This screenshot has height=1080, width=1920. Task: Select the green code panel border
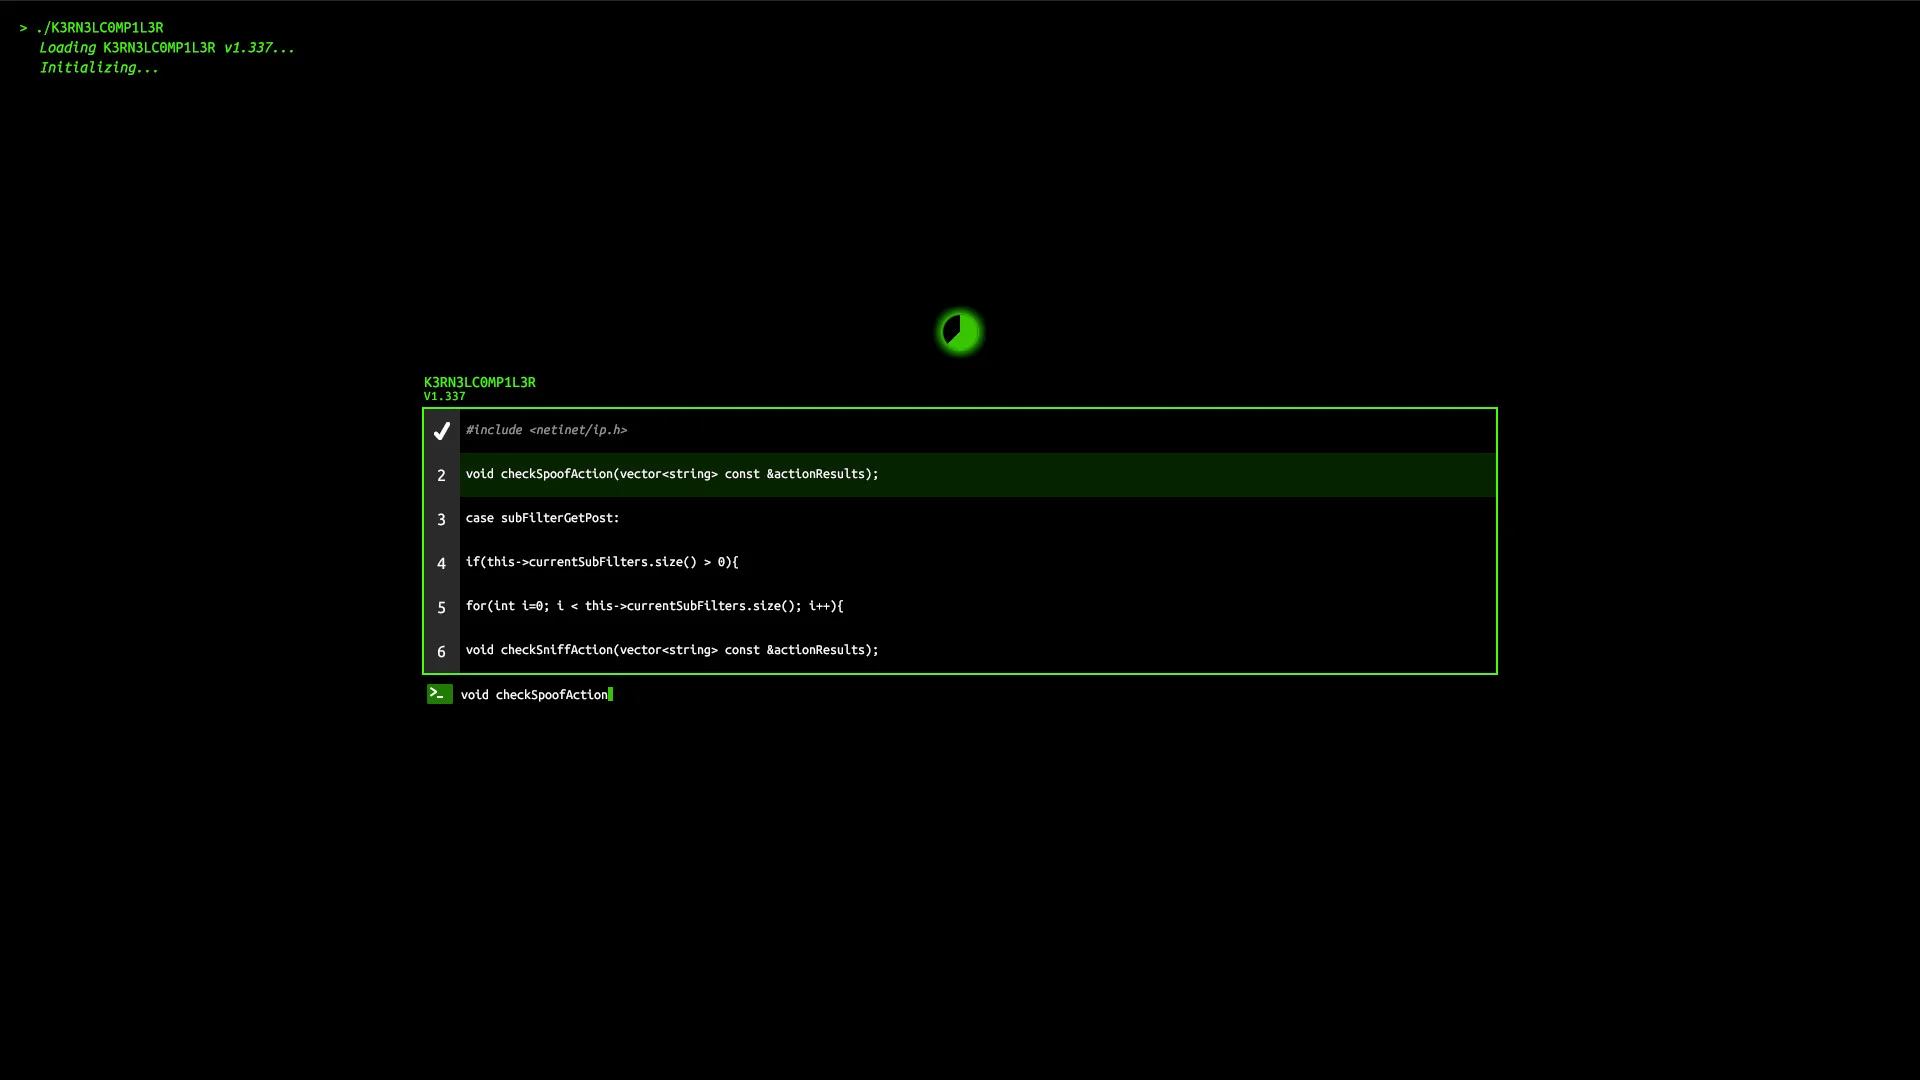point(959,408)
